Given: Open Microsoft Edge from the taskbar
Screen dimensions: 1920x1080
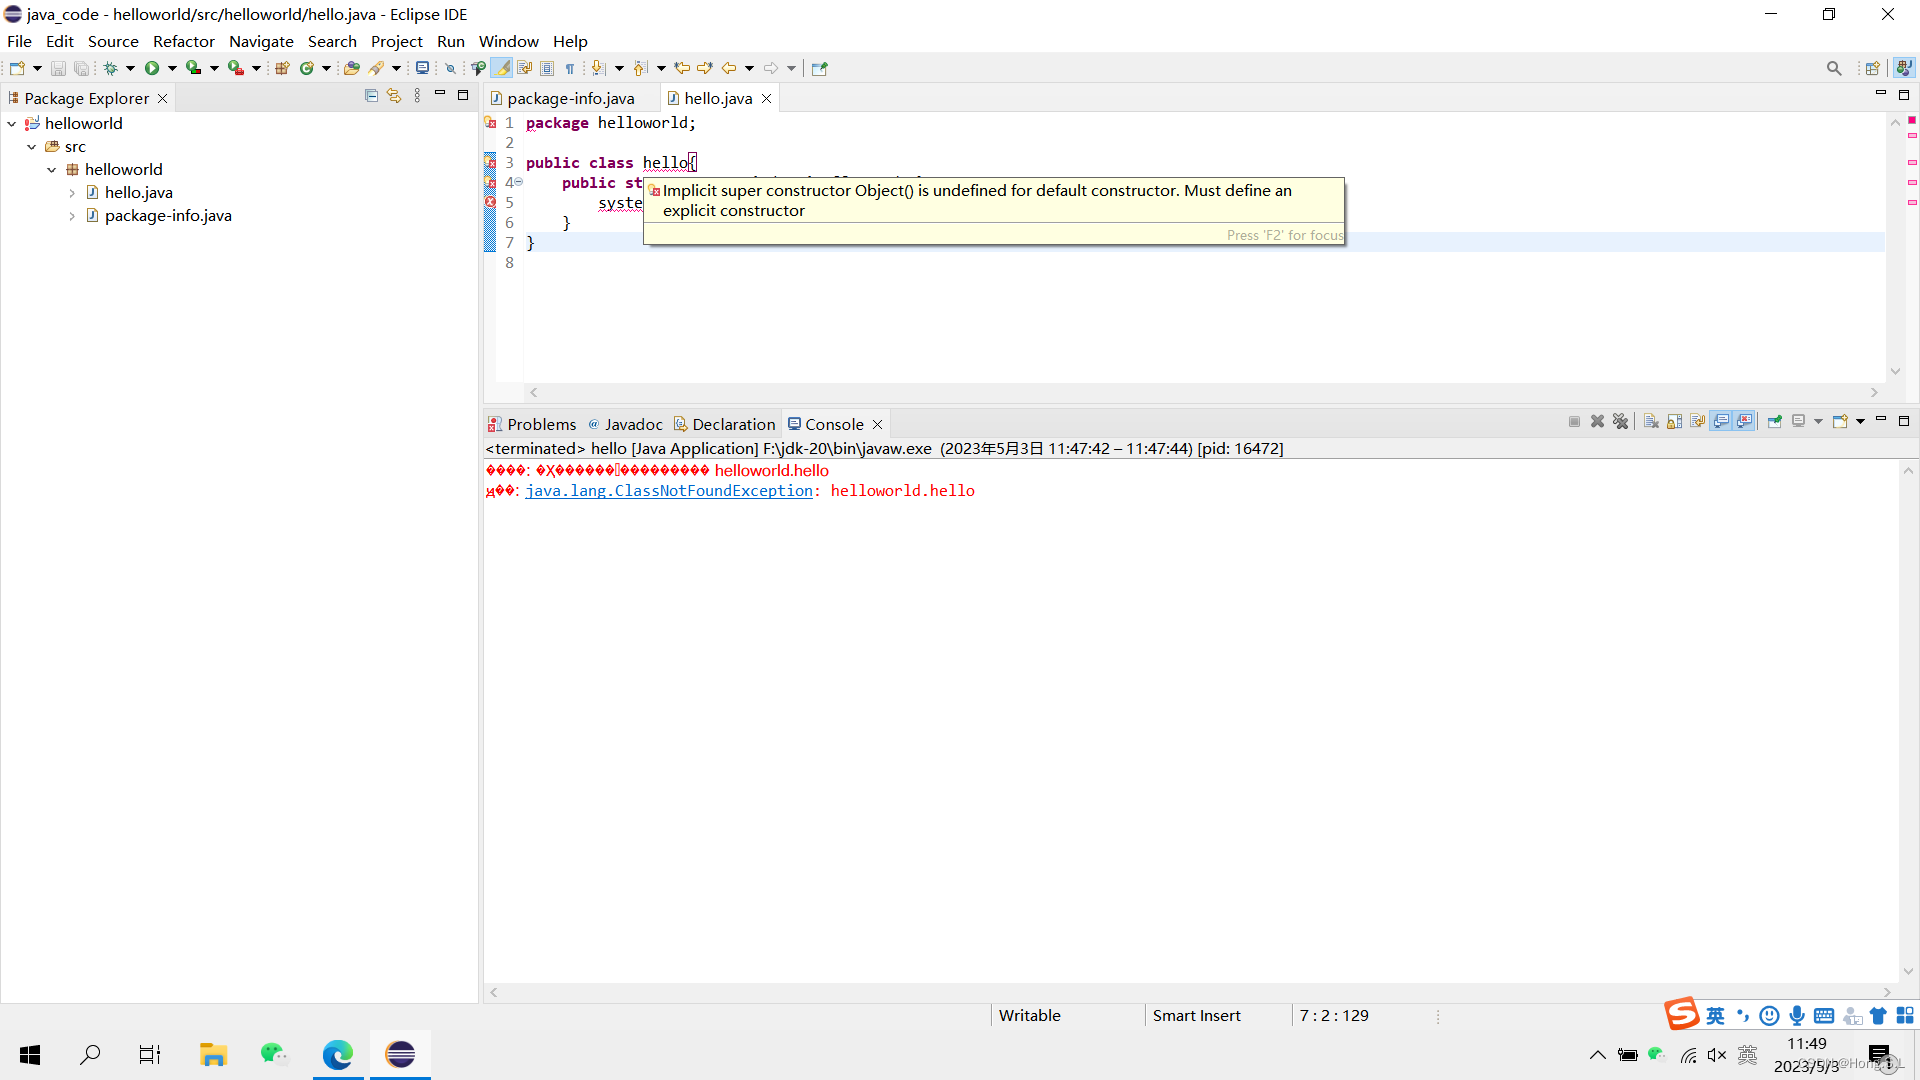Looking at the screenshot, I should (337, 1054).
